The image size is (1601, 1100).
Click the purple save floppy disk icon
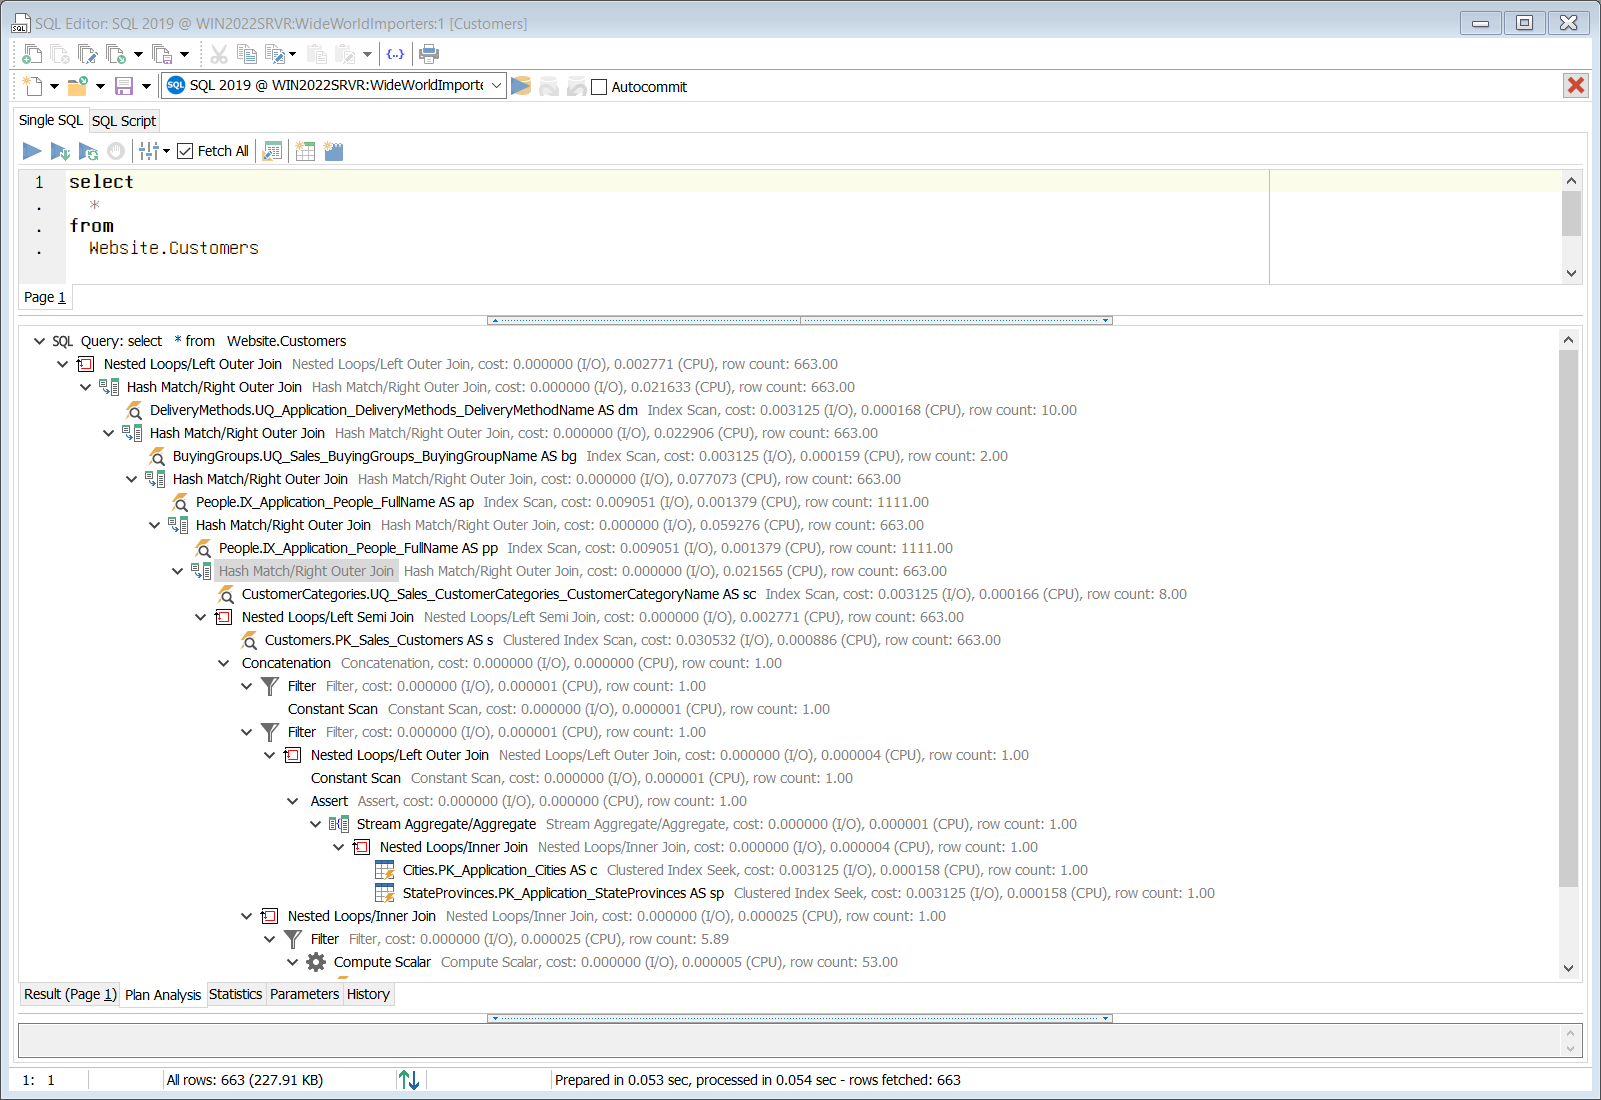point(124,87)
